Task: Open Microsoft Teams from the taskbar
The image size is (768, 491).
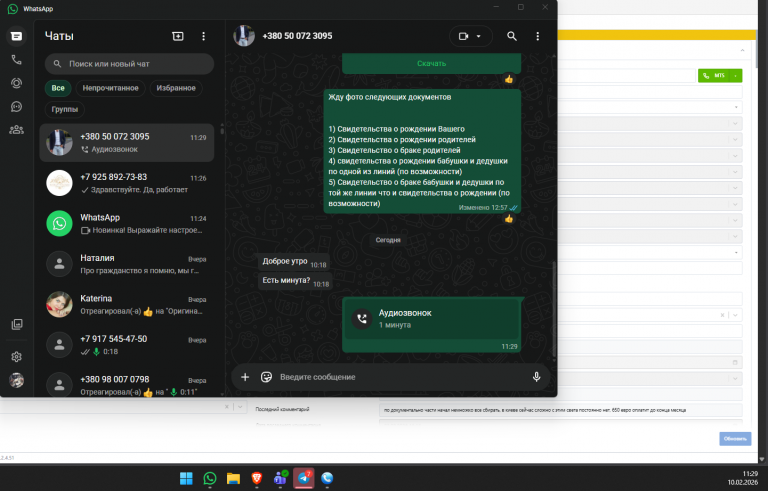Action: pyautogui.click(x=280, y=478)
